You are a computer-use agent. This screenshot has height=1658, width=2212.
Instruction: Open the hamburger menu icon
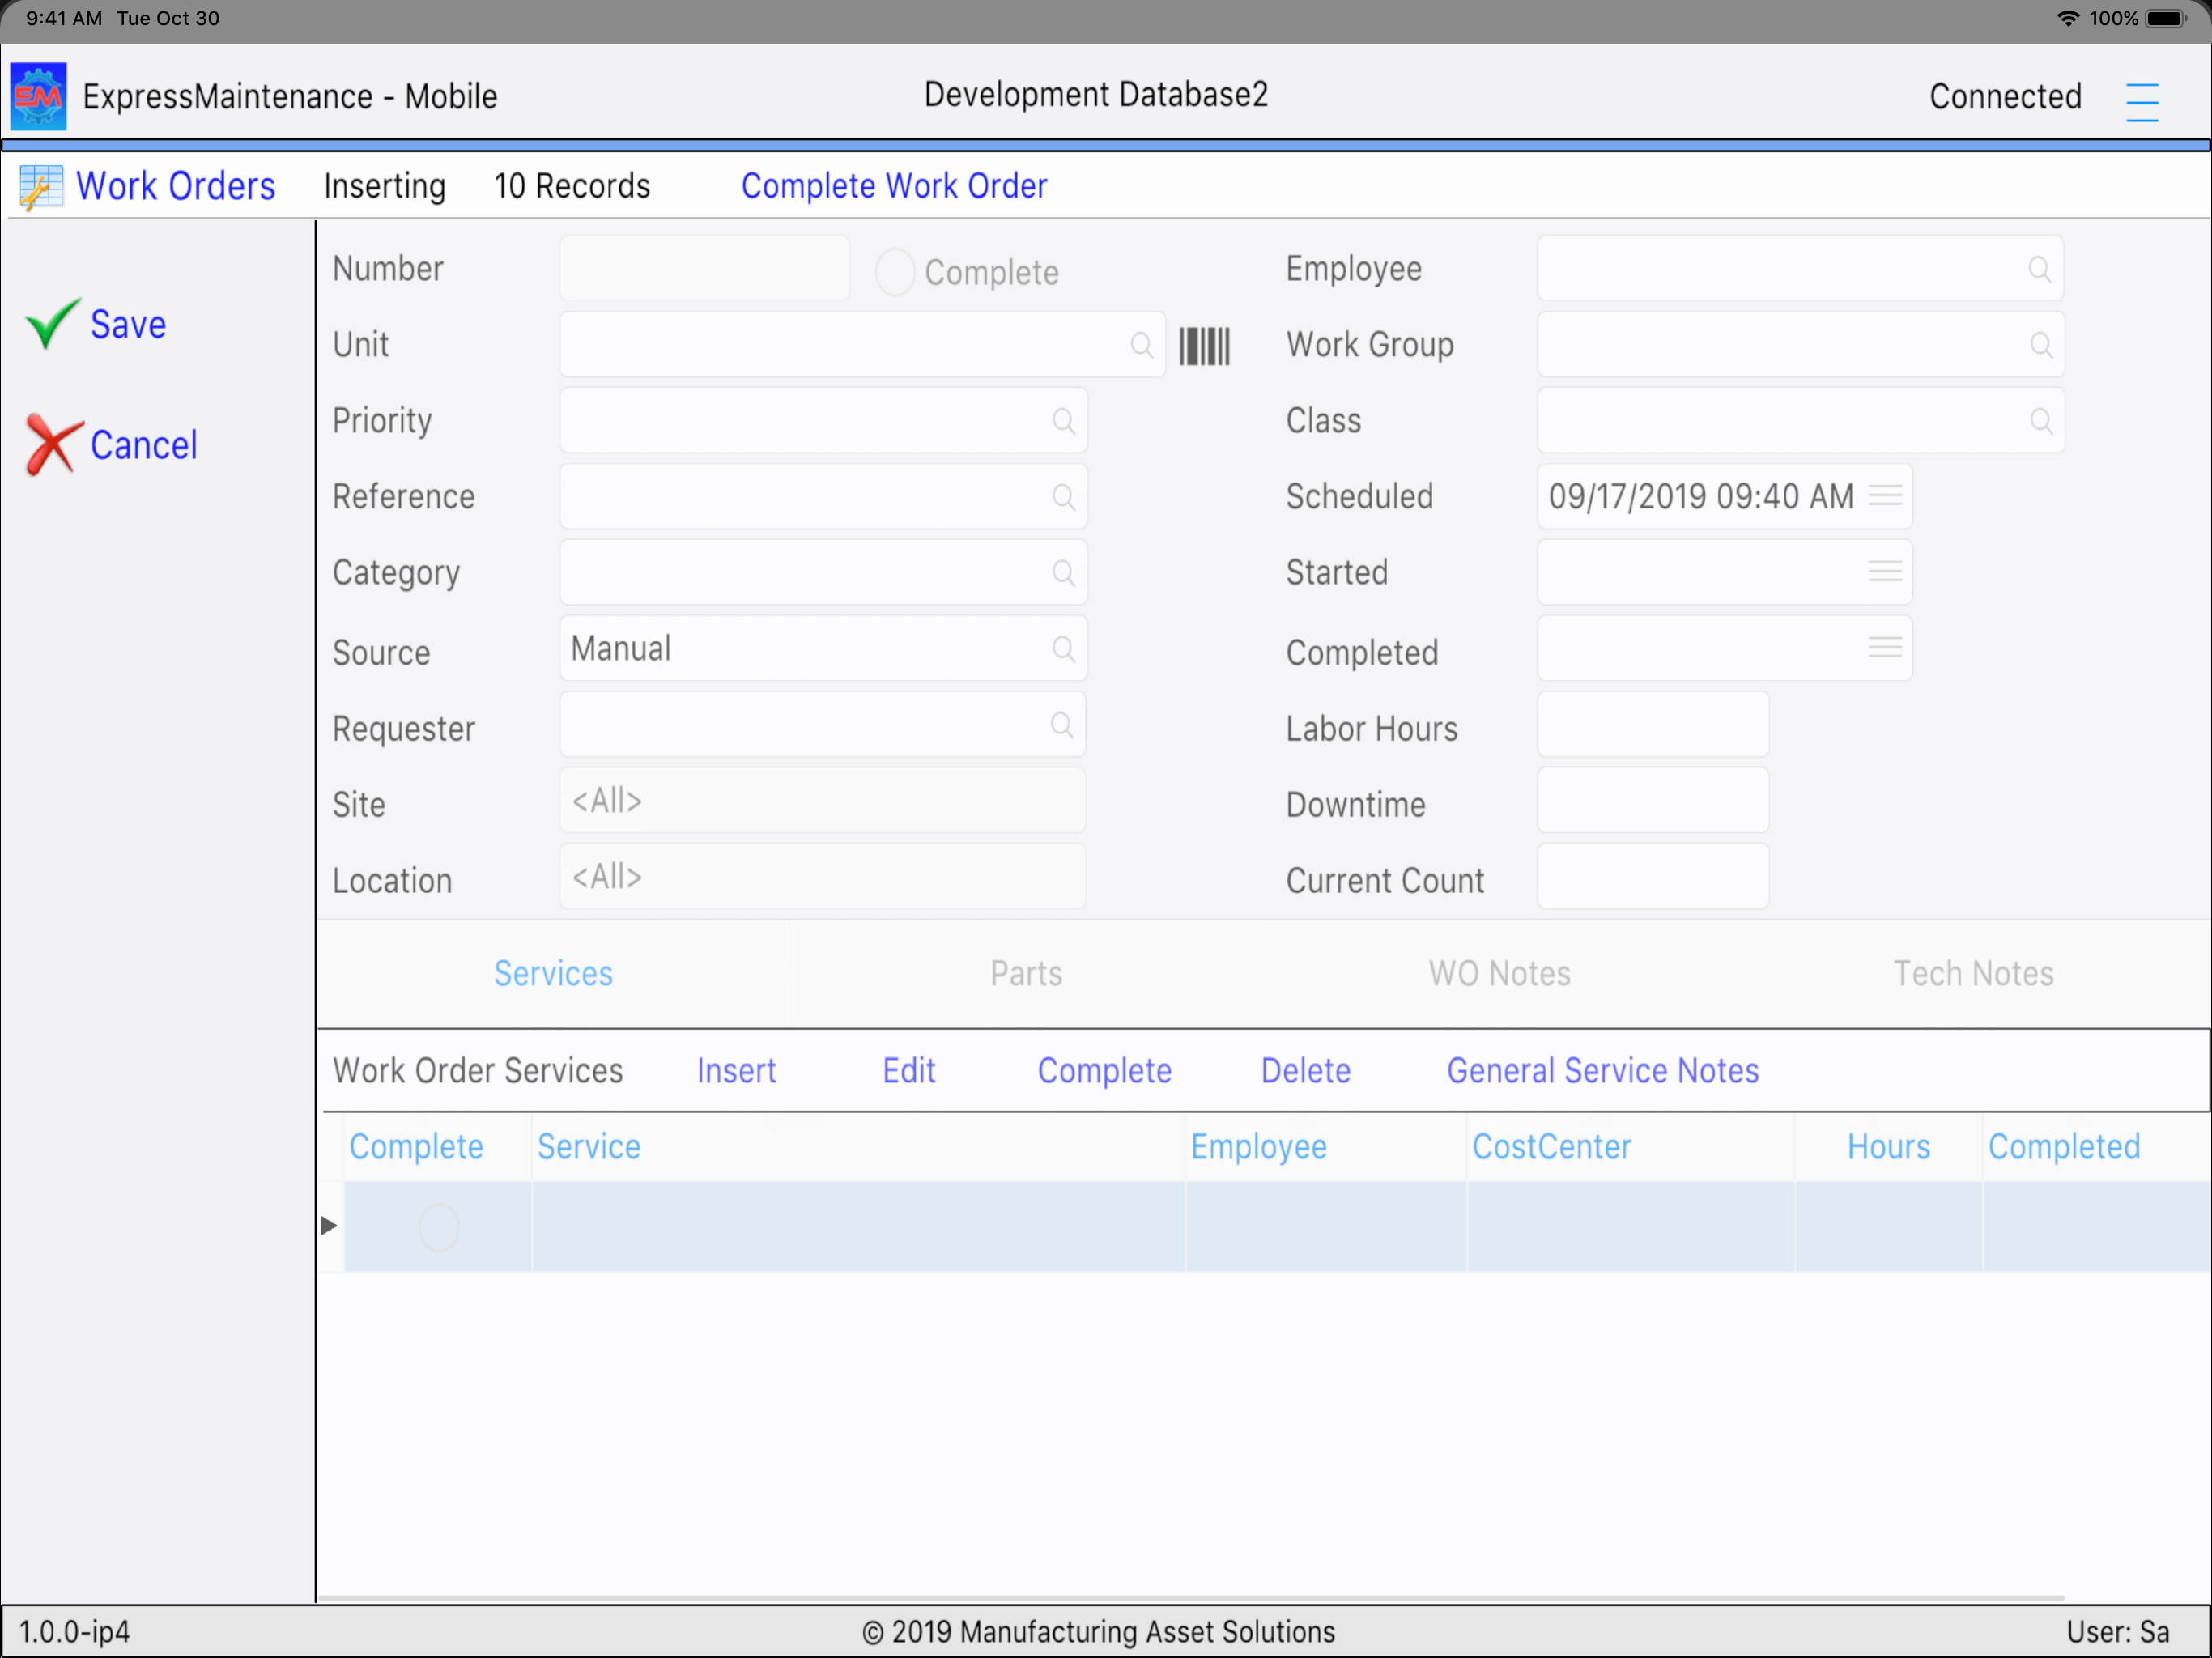point(2141,101)
